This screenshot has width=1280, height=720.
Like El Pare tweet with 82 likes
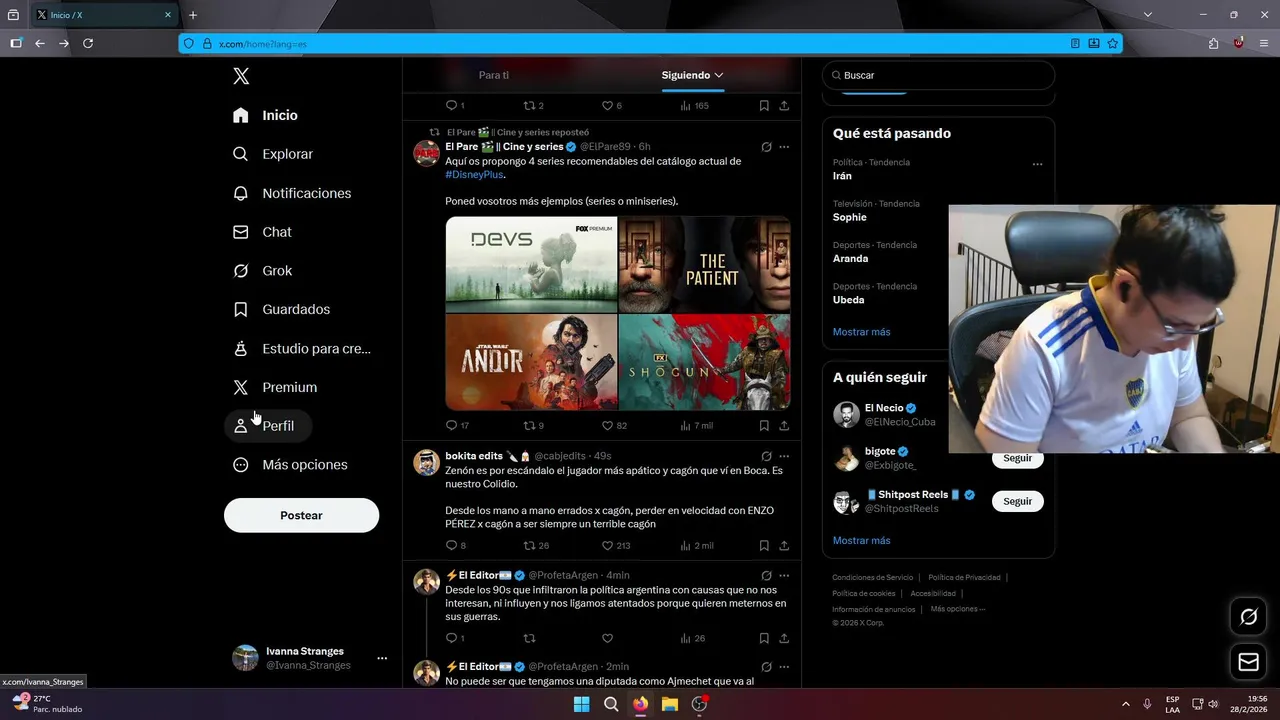607,425
